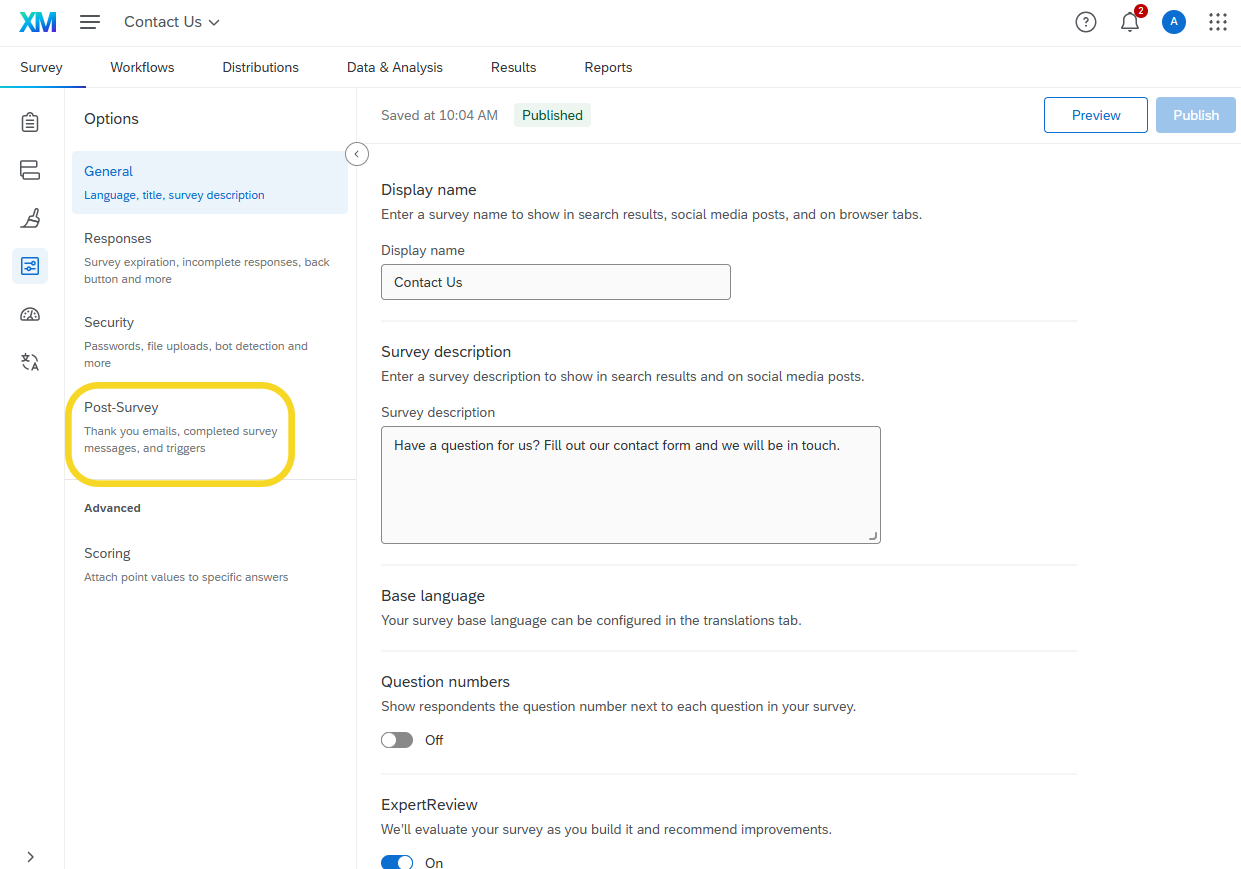Open the Translations icon
The image size is (1241, 869).
[30, 362]
